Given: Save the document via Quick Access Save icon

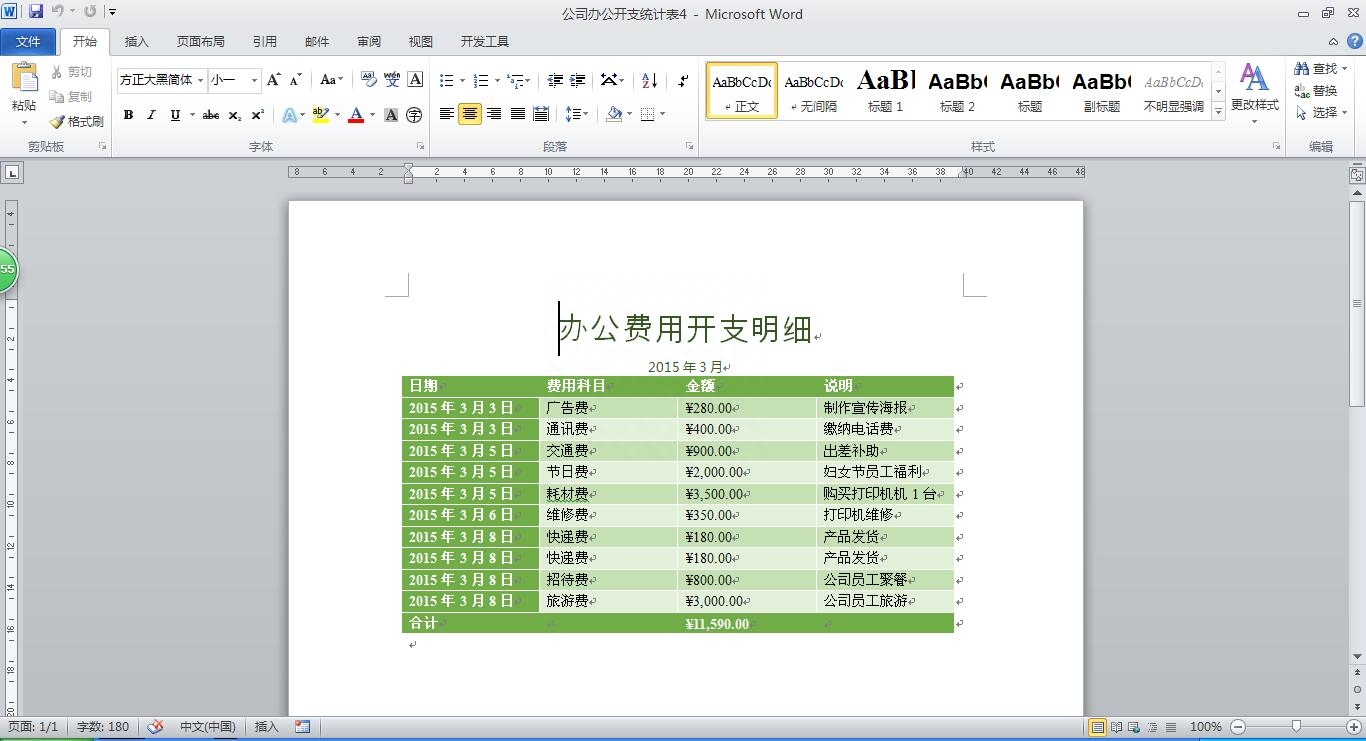Looking at the screenshot, I should pos(34,10).
